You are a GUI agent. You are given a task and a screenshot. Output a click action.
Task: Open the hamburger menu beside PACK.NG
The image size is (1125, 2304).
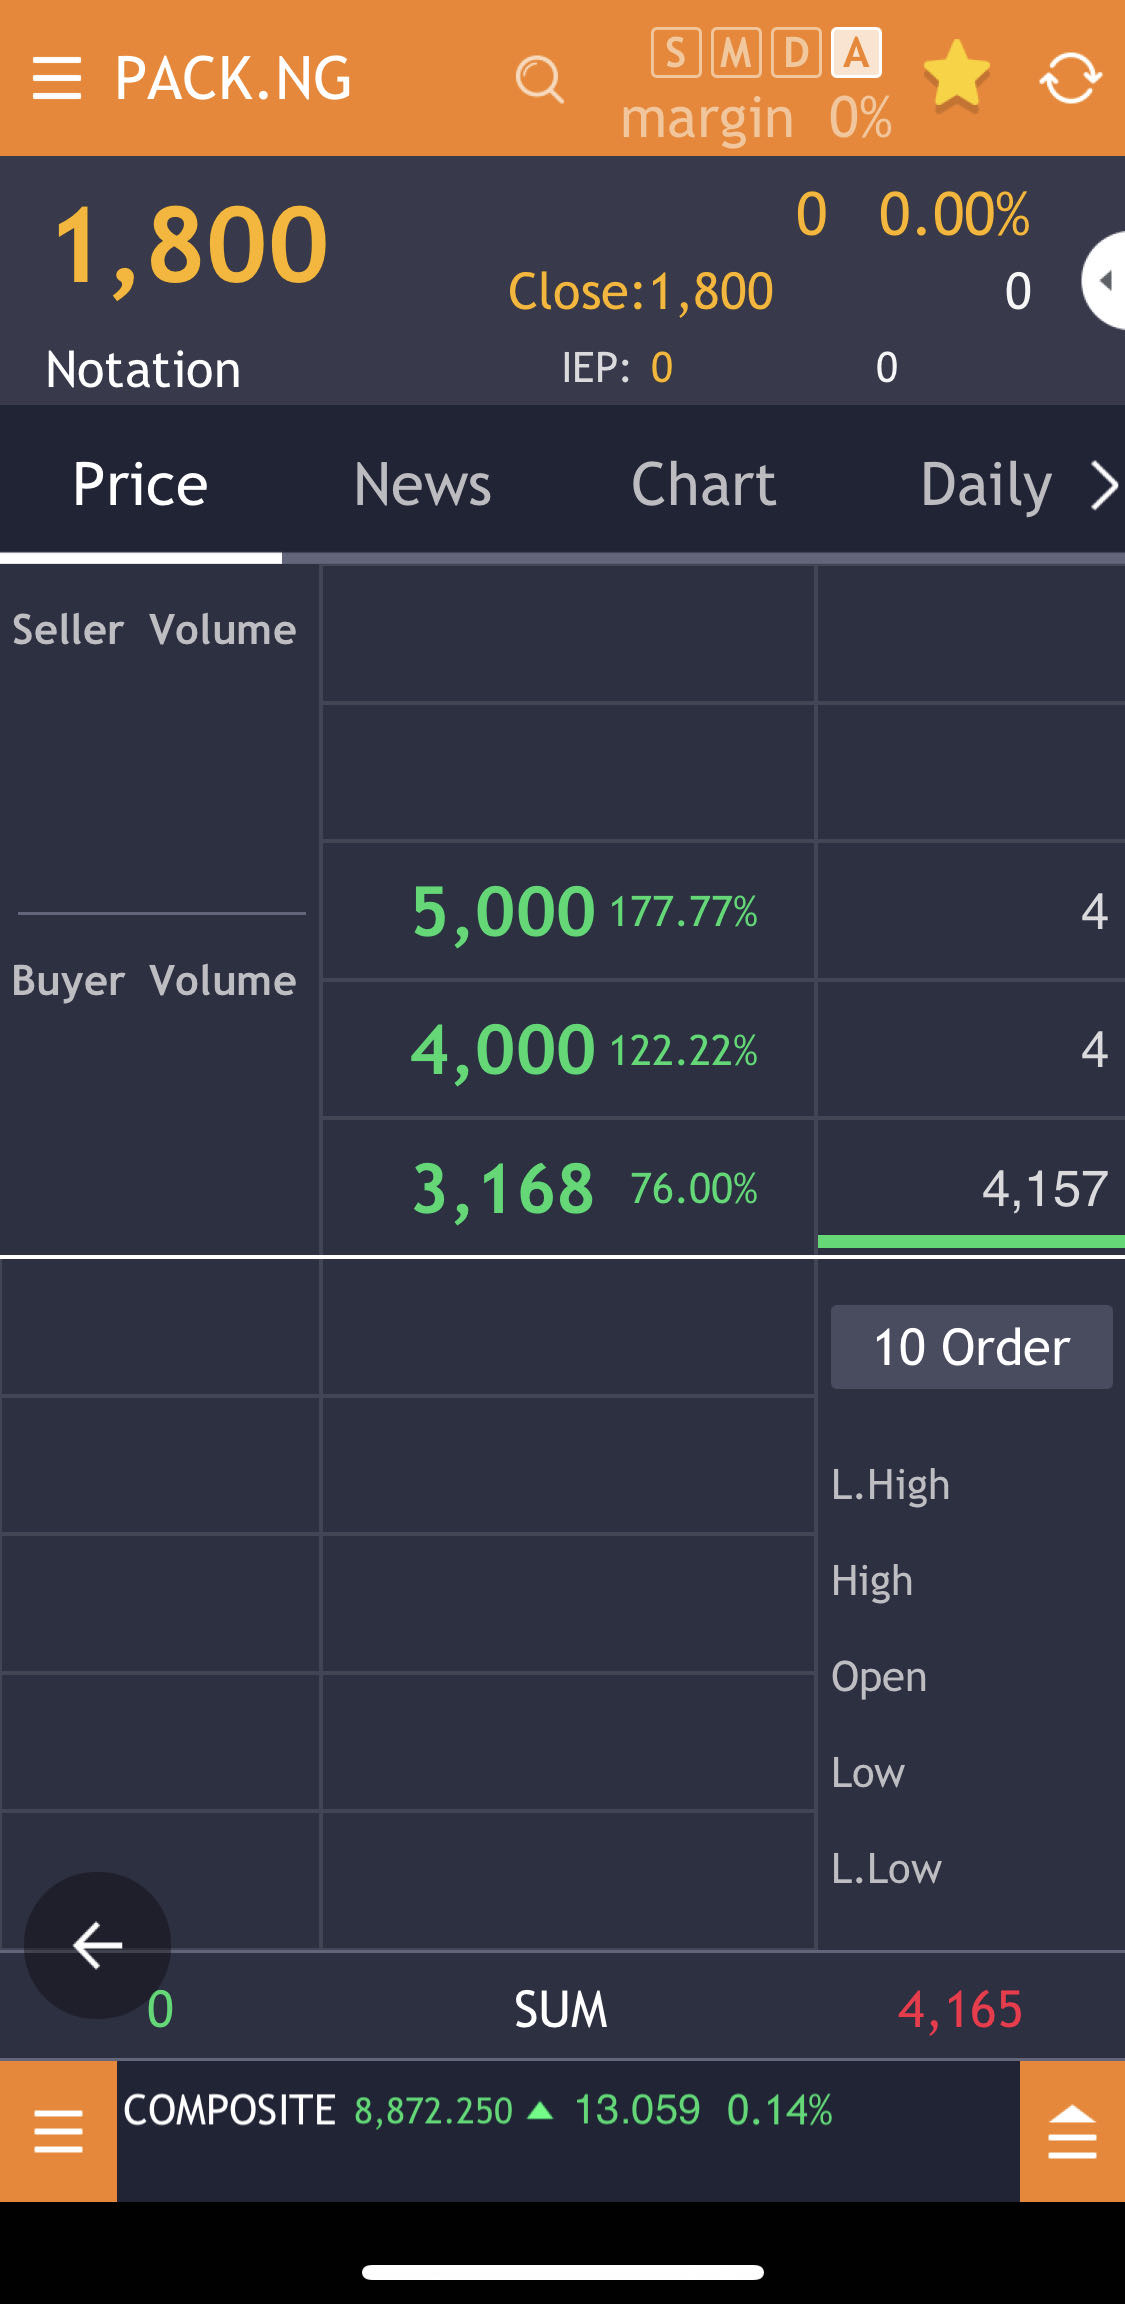pos(56,78)
